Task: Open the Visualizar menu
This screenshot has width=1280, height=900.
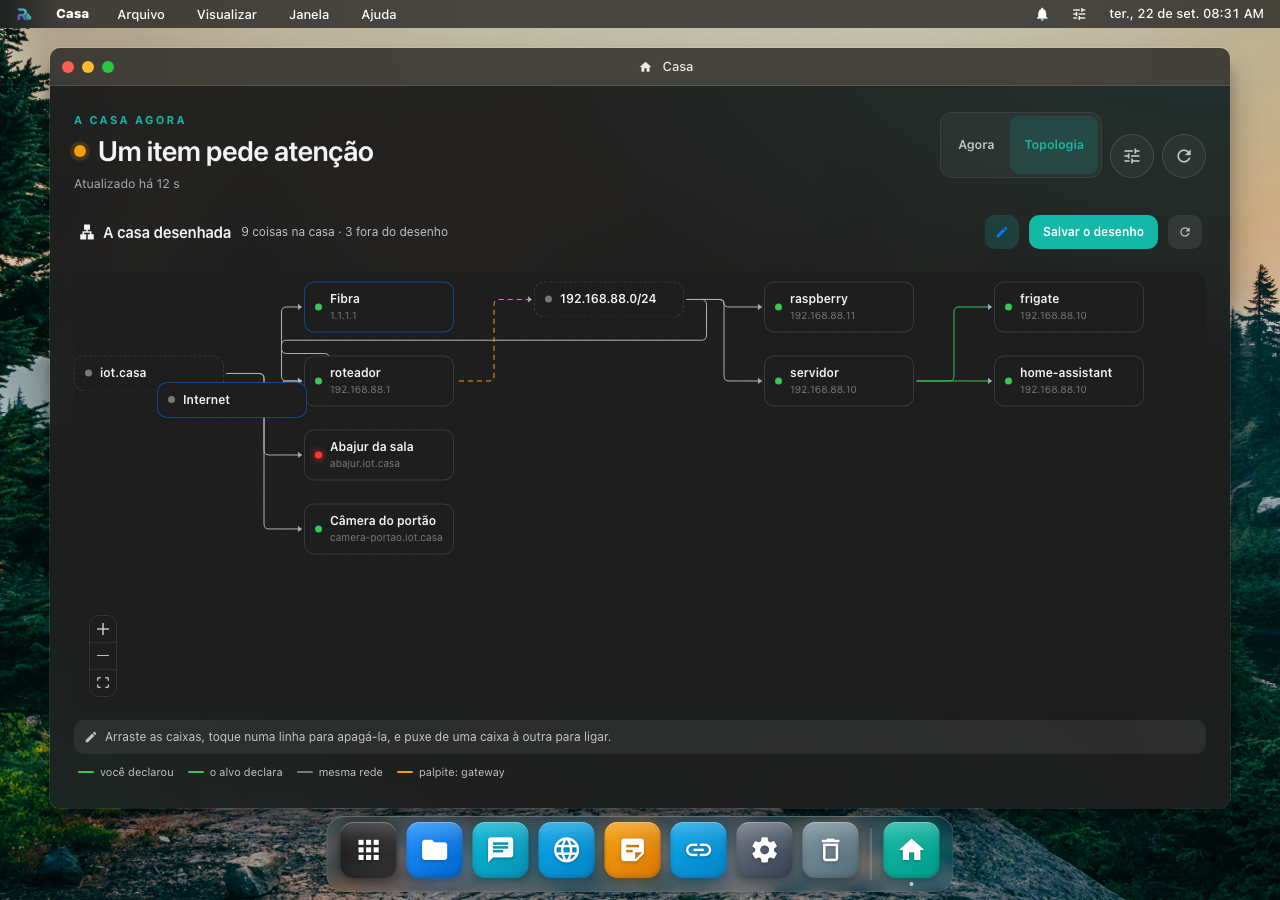Action: click(227, 14)
